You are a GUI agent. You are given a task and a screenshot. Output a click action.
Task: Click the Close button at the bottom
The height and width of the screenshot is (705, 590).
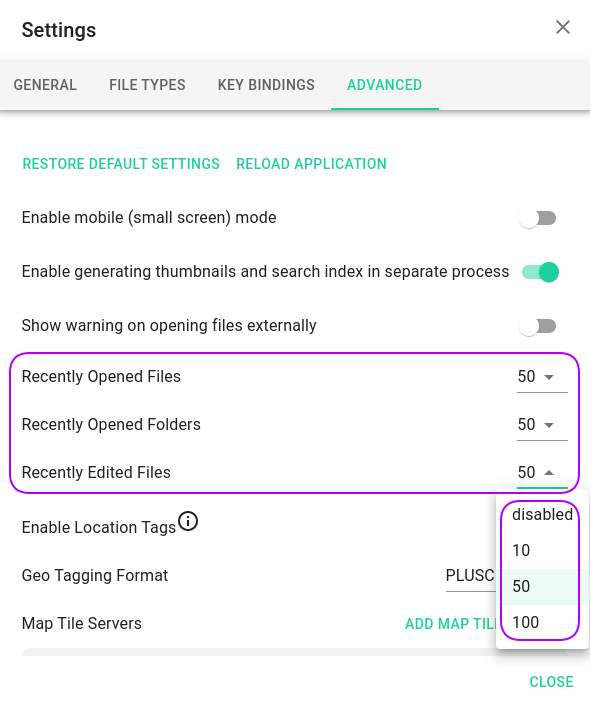coord(551,682)
